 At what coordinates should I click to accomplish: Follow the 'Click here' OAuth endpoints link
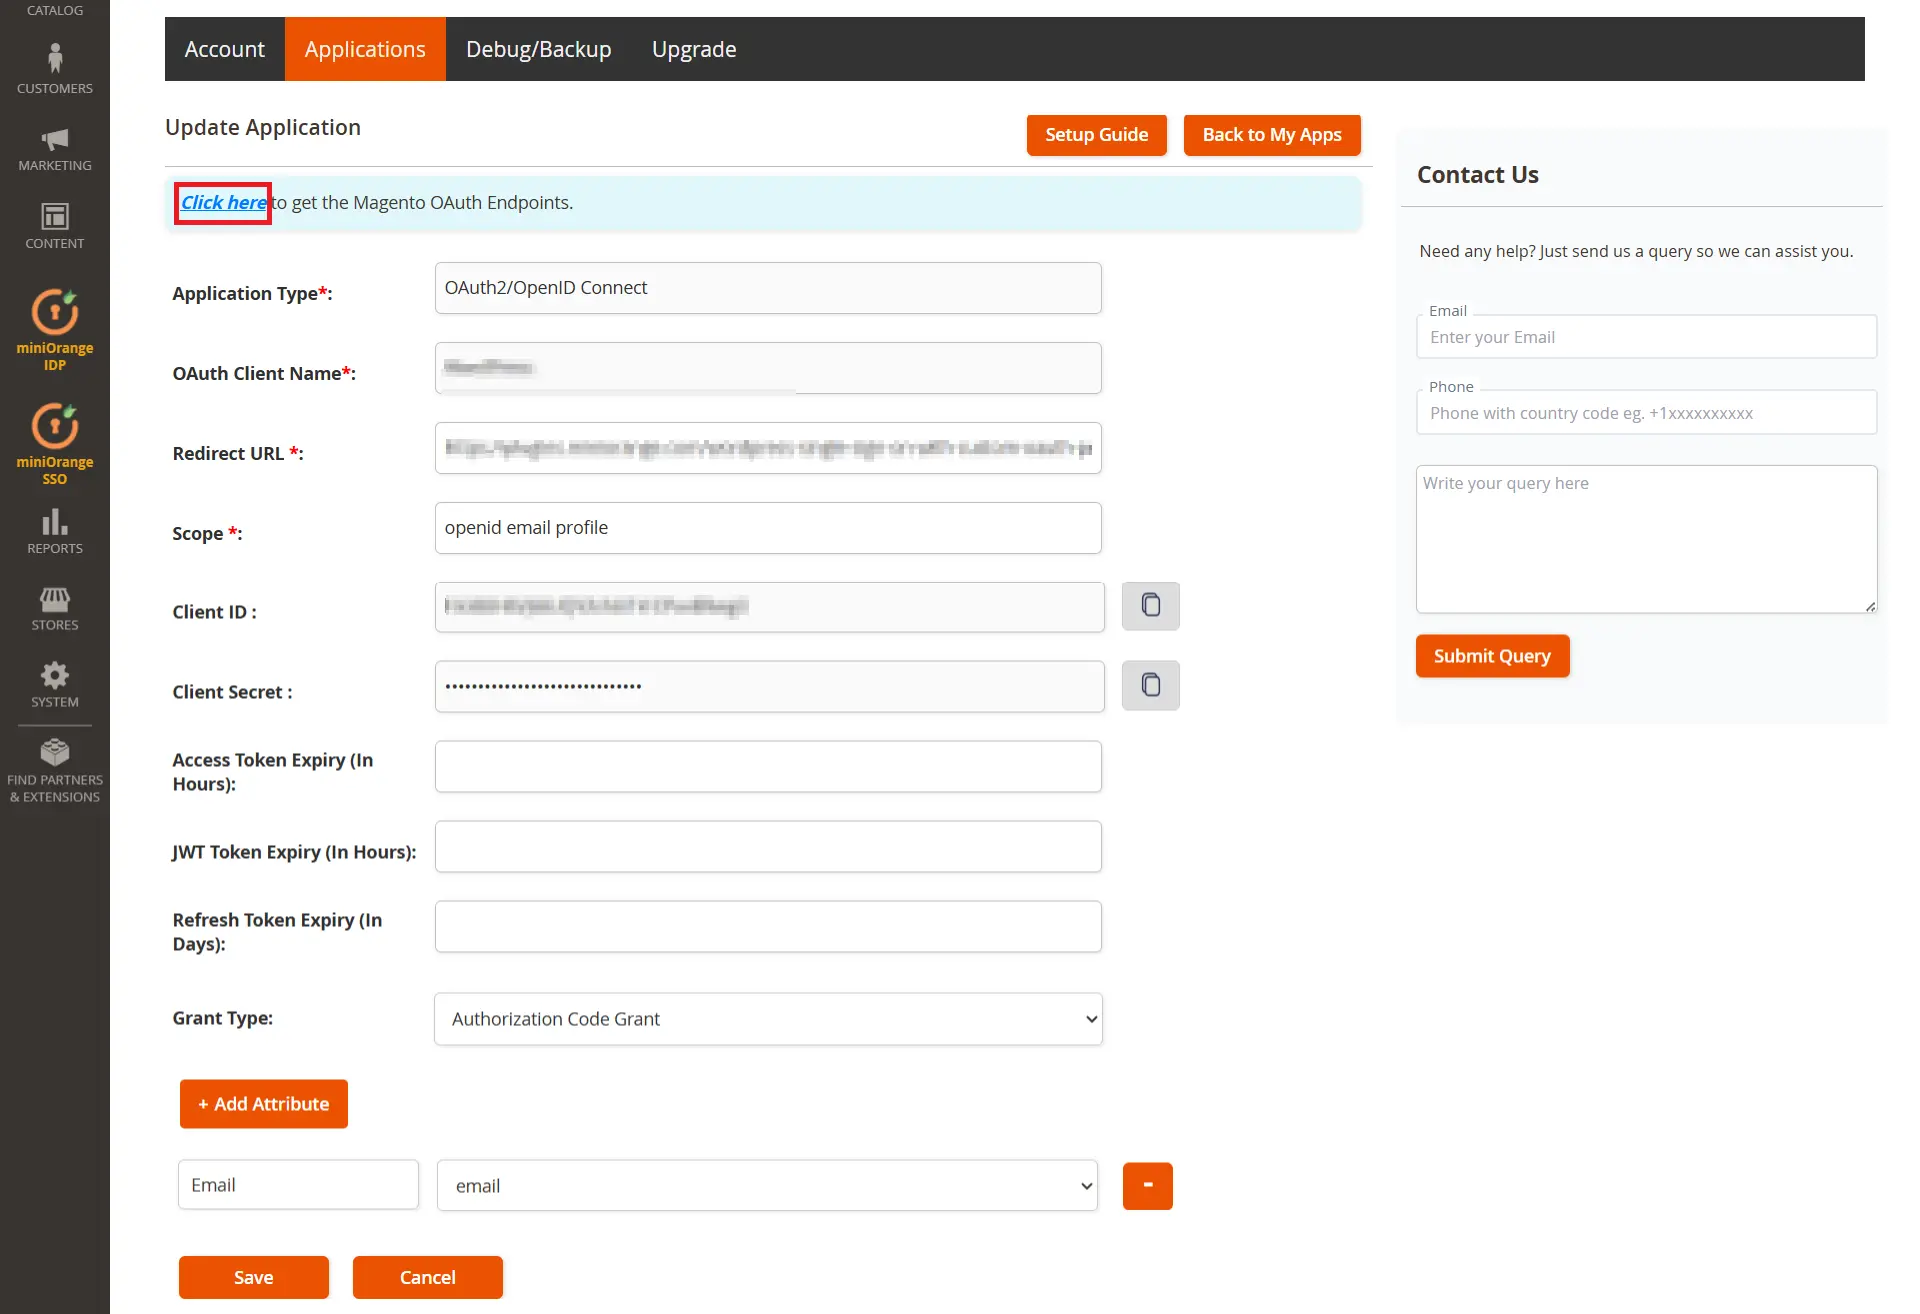click(223, 203)
